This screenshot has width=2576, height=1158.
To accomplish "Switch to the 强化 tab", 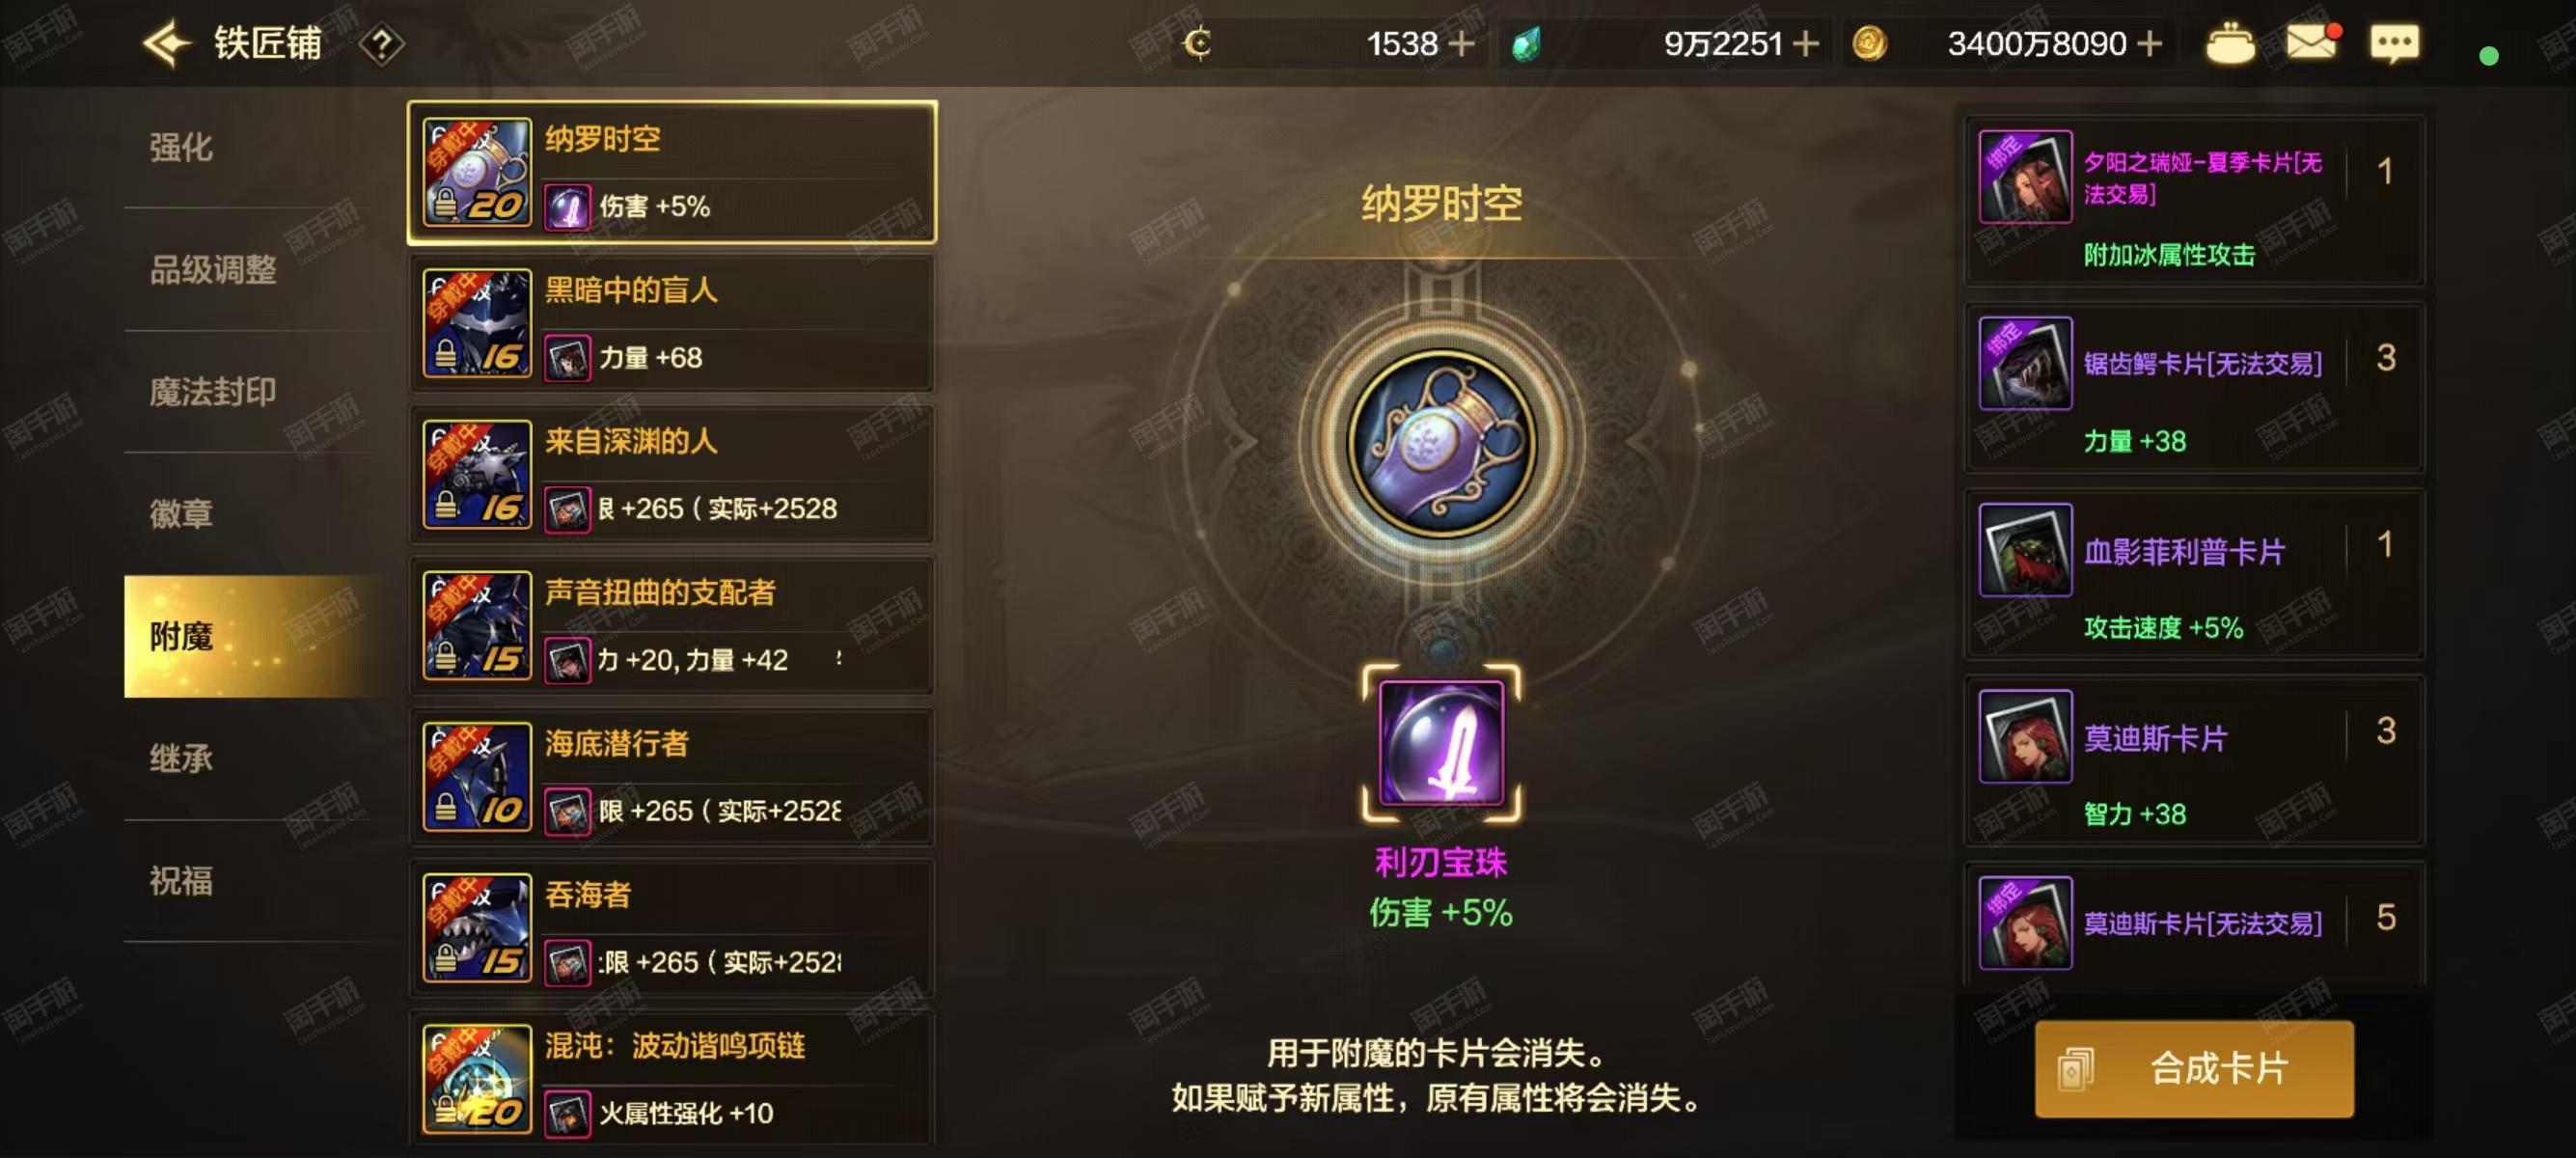I will (x=181, y=147).
